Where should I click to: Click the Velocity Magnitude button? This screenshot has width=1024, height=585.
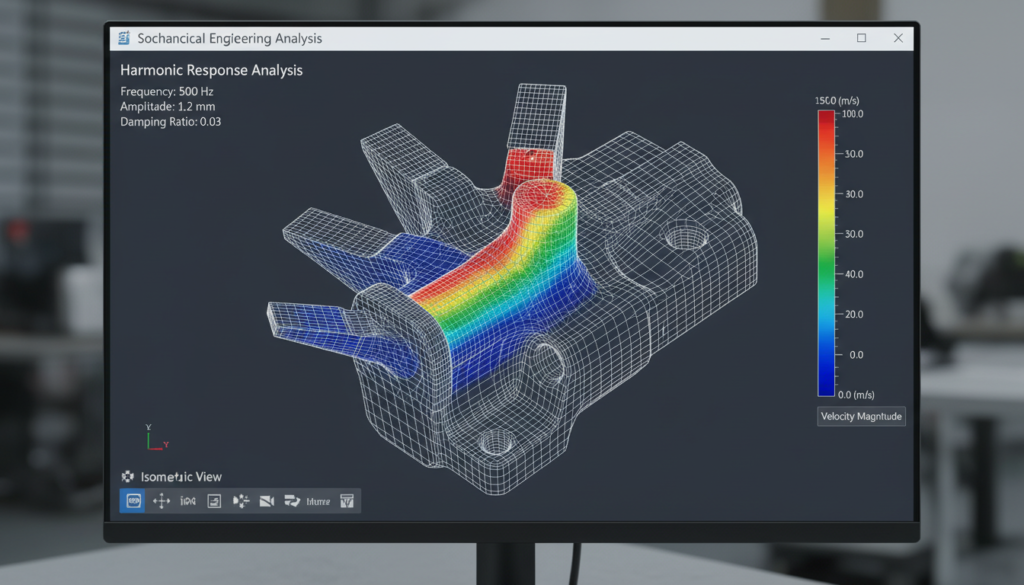[861, 417]
